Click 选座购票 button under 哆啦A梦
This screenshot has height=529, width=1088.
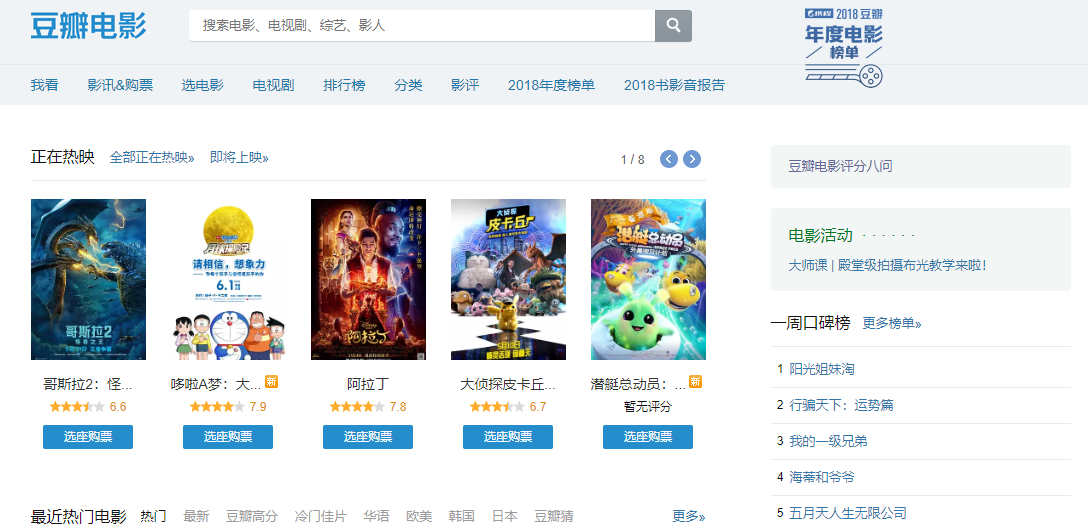point(228,437)
